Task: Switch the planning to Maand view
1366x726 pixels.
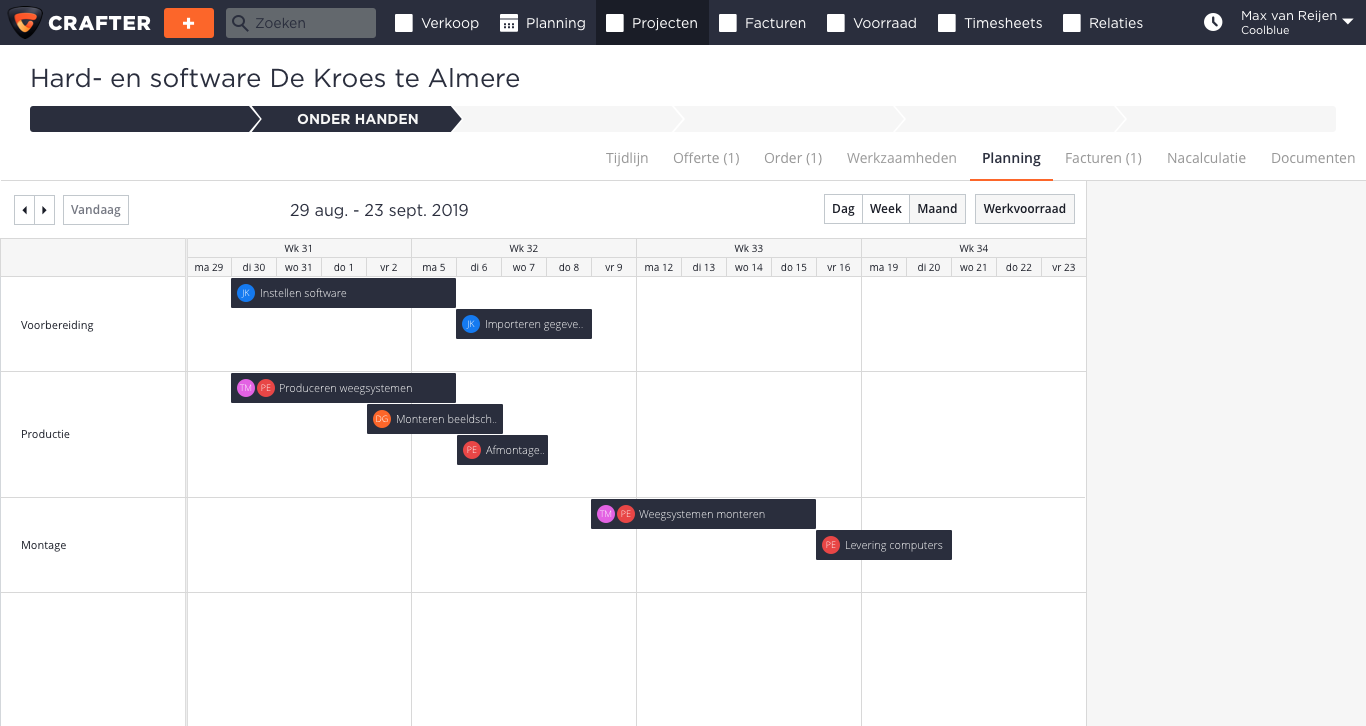Action: point(937,209)
